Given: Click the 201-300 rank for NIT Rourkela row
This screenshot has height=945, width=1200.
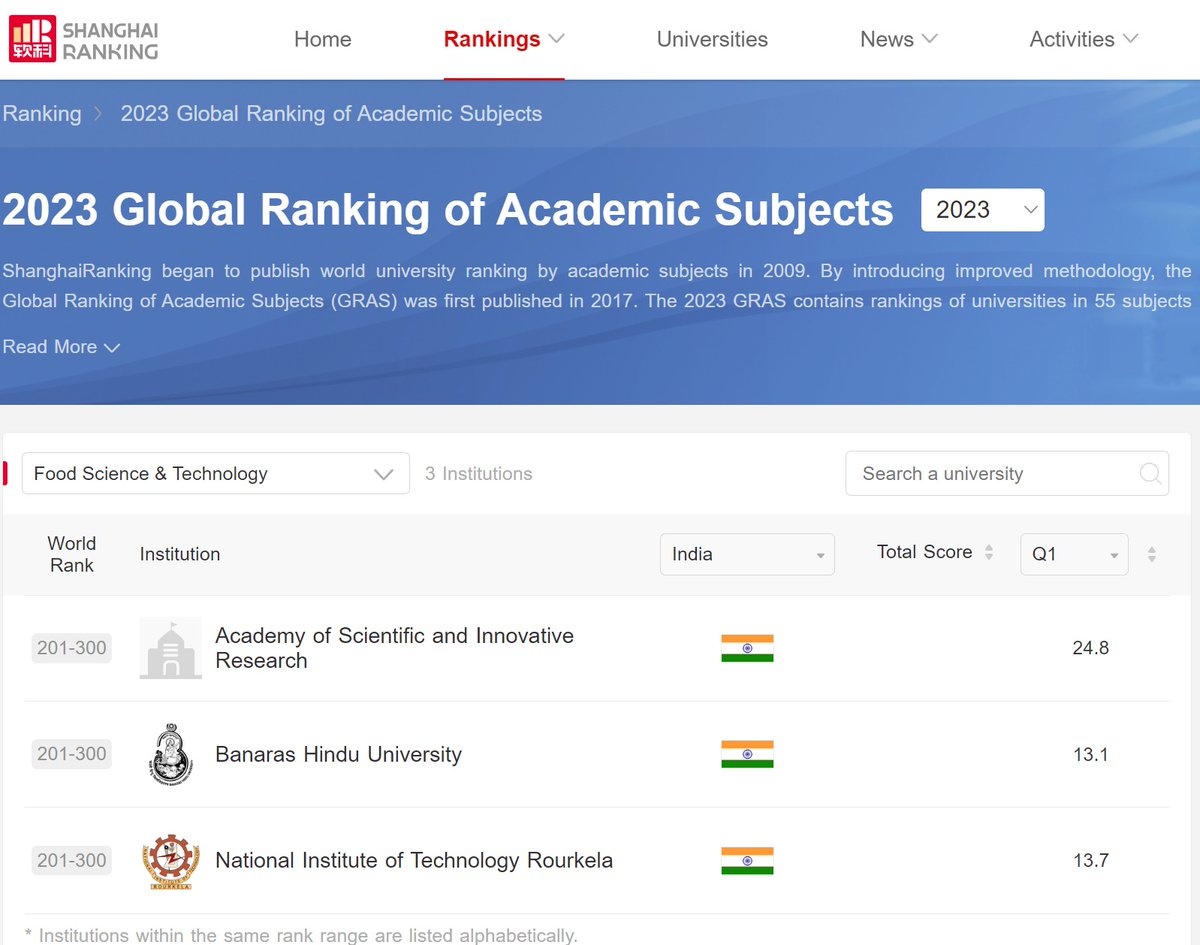Looking at the screenshot, I should point(72,860).
